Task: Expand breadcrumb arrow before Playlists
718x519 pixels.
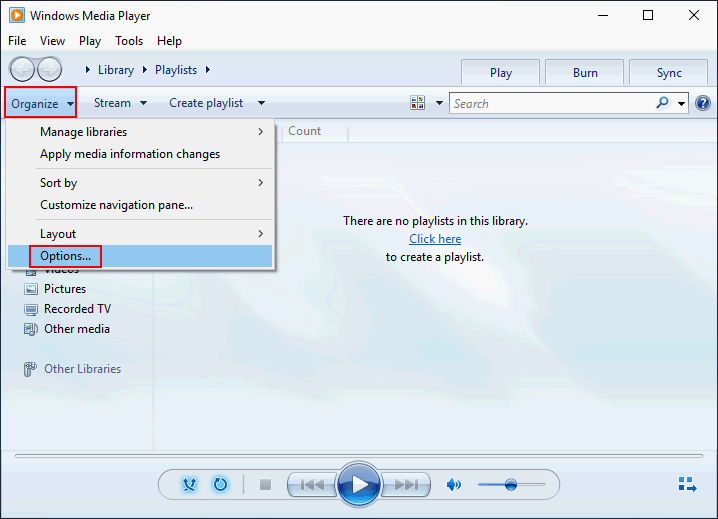Action: pyautogui.click(x=145, y=70)
